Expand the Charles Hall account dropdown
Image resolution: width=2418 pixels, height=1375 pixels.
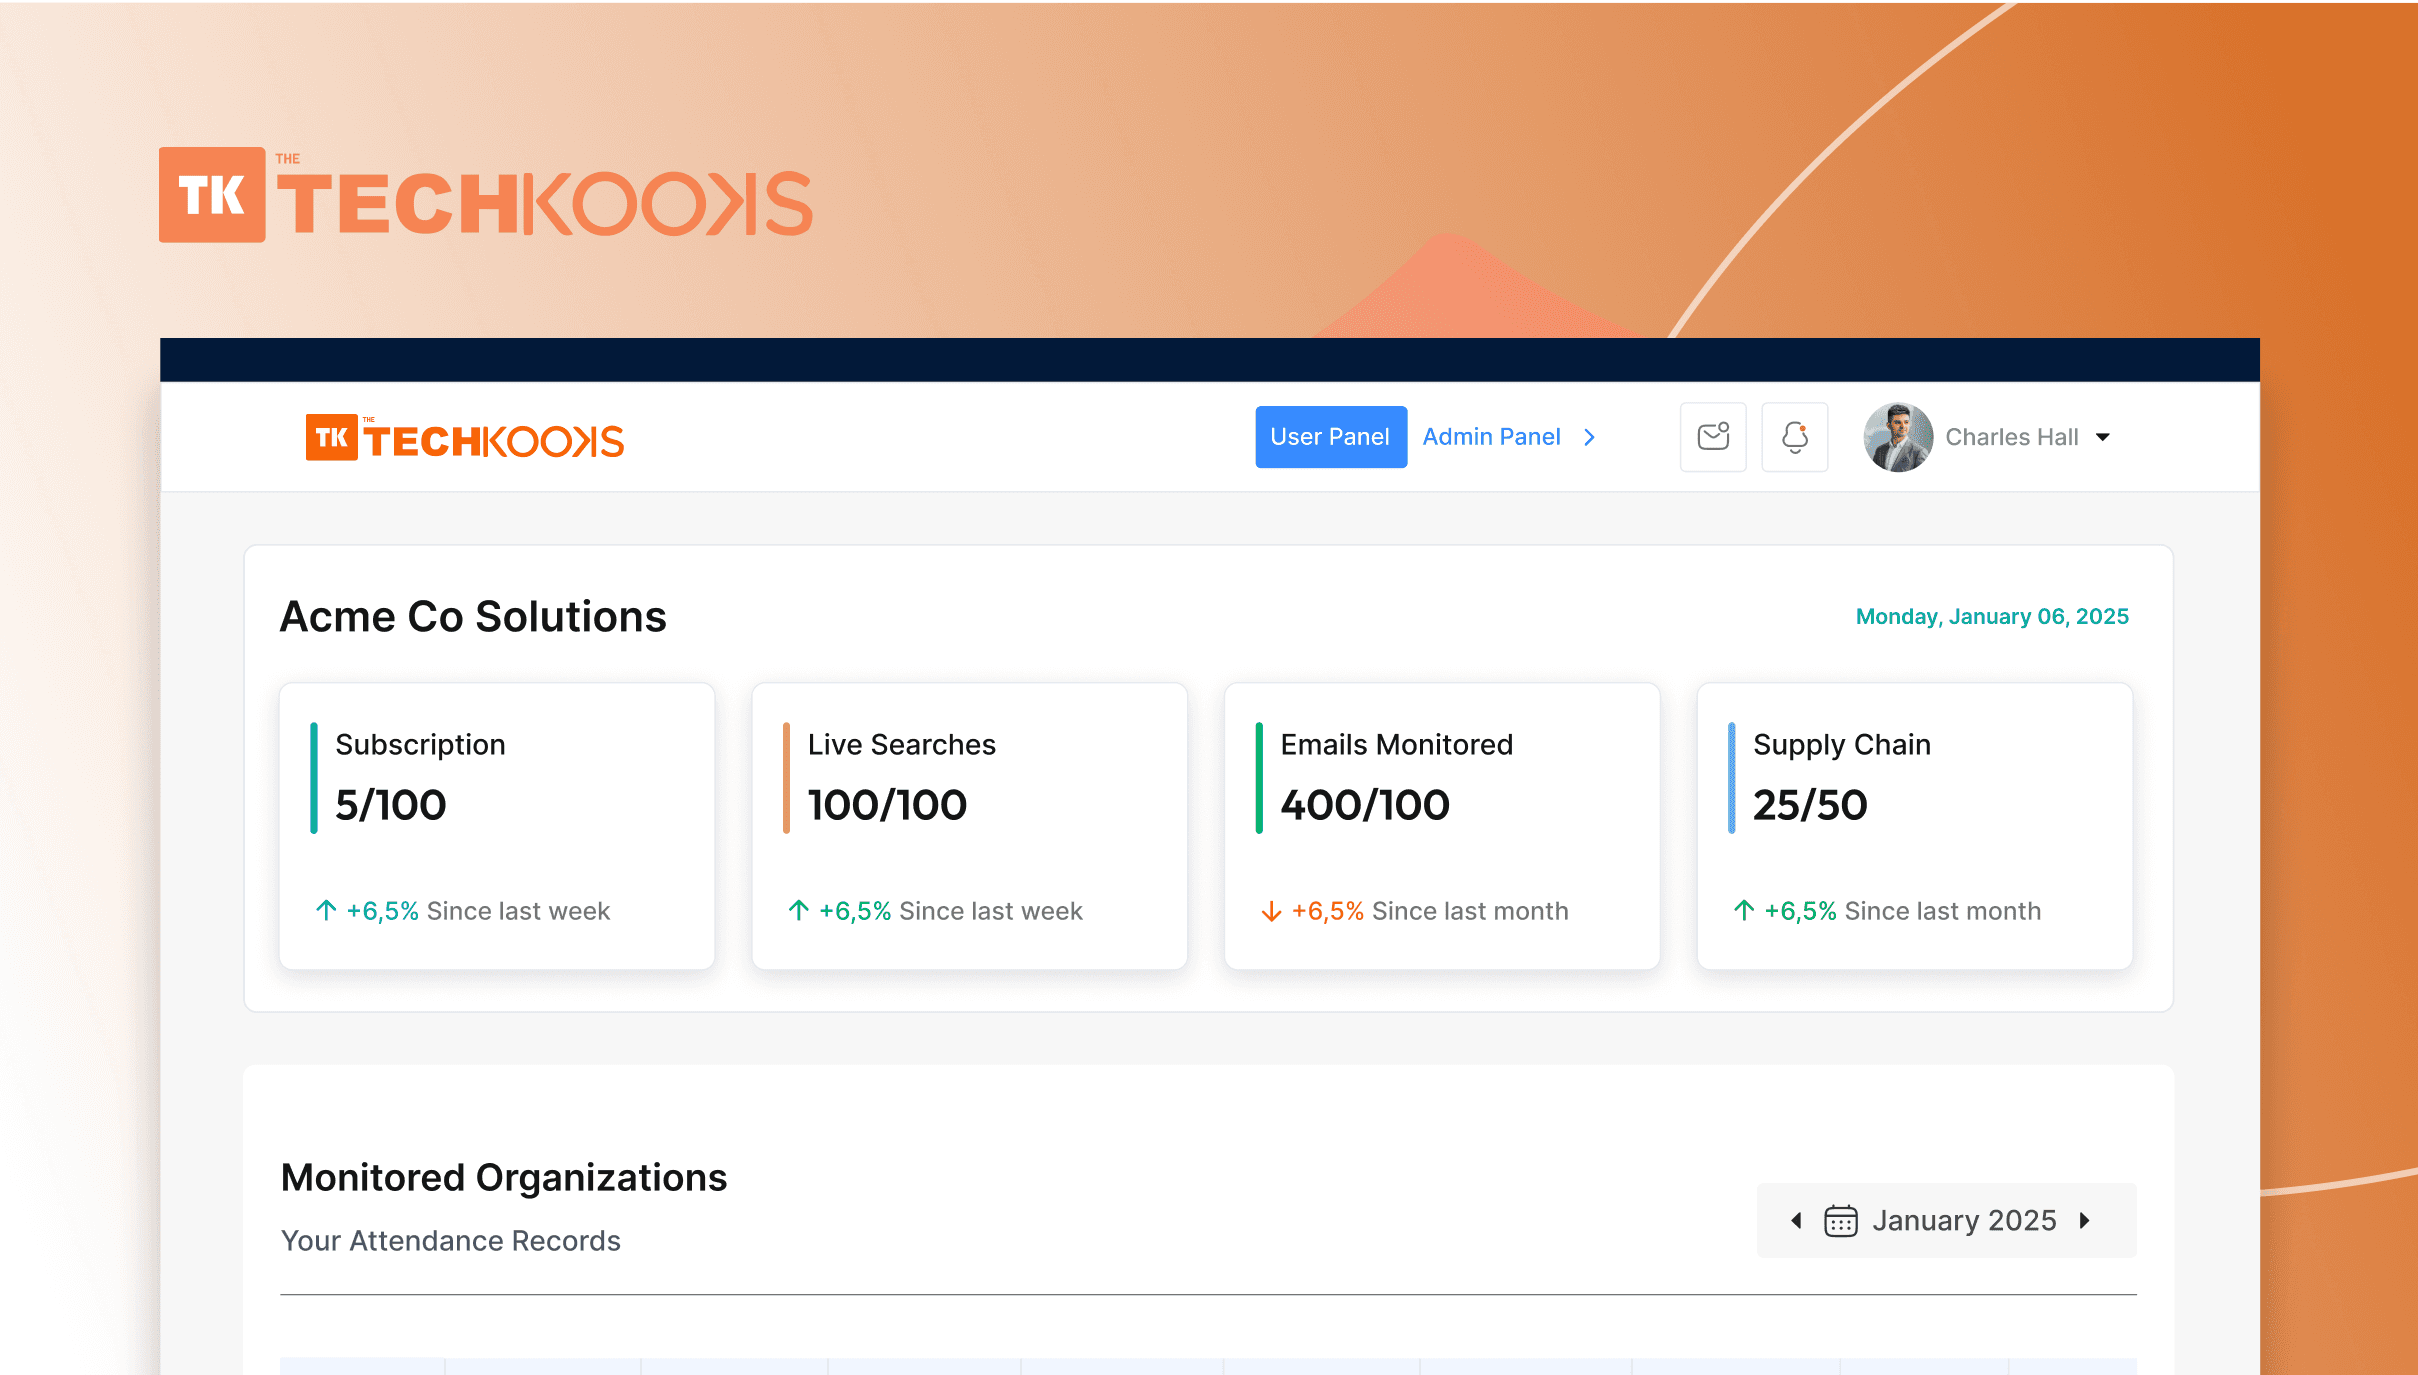(2102, 437)
